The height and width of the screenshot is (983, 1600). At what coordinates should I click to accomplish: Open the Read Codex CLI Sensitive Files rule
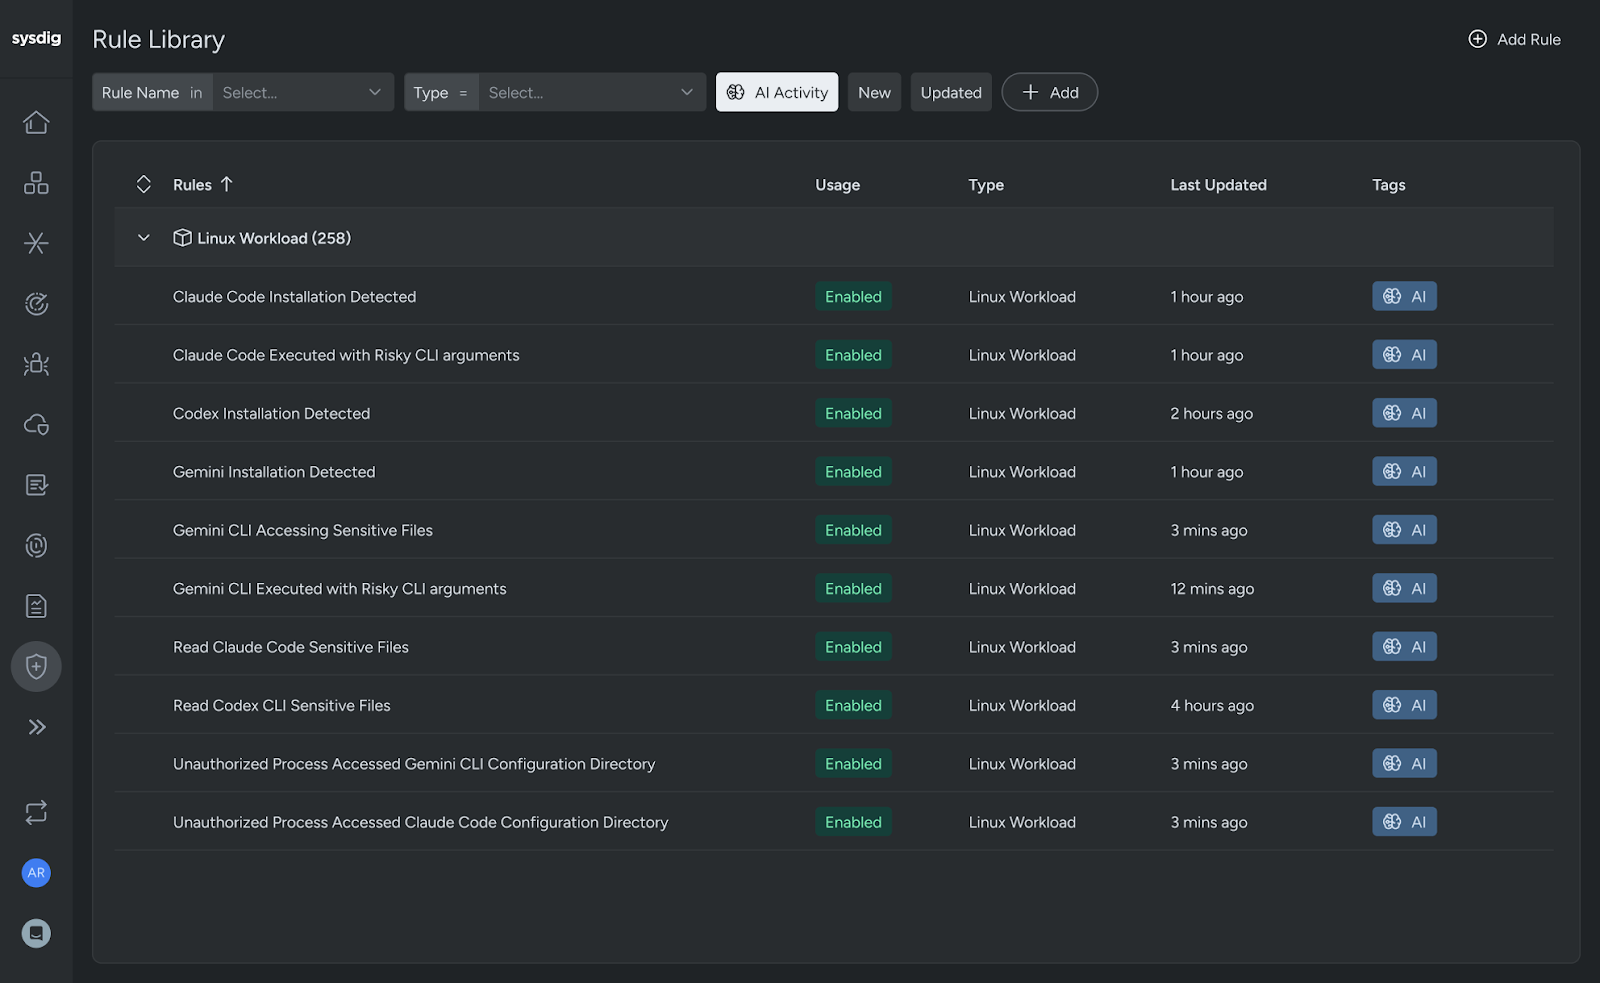pyautogui.click(x=282, y=705)
